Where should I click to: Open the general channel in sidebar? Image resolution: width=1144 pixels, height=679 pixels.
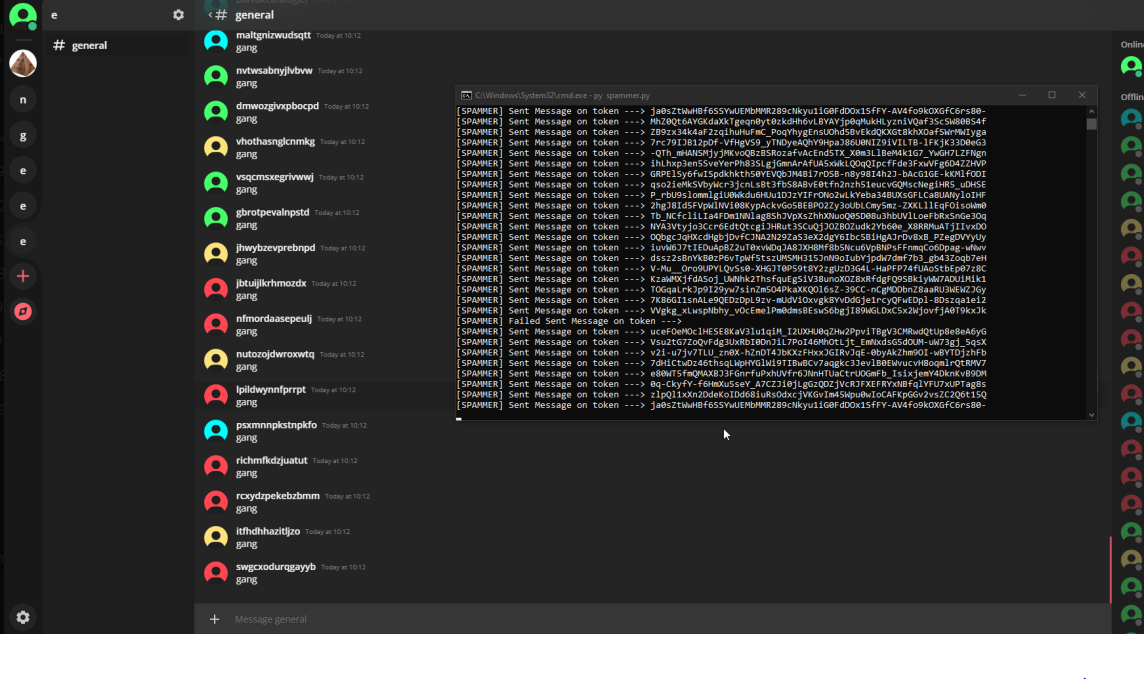click(117, 45)
